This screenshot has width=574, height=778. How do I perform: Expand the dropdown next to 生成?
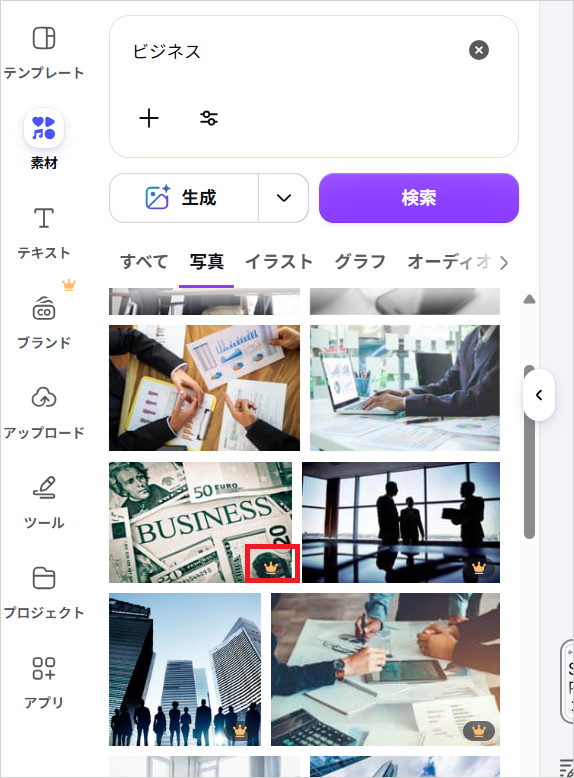pyautogui.click(x=284, y=198)
